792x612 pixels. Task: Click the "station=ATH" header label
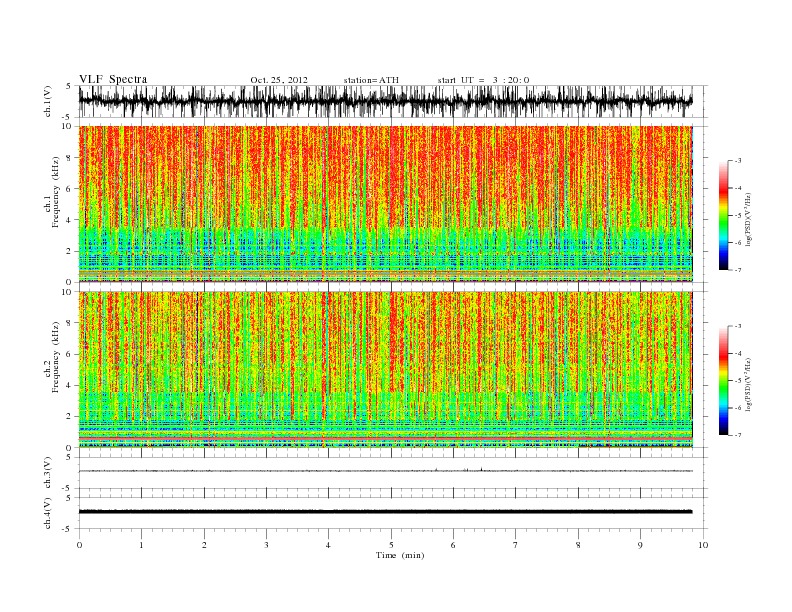tap(371, 80)
